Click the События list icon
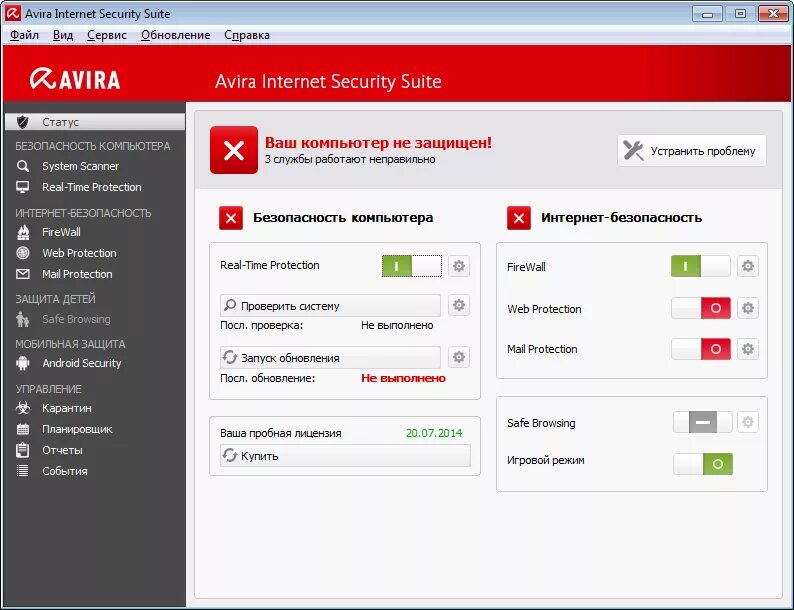Viewport: 794px width, 610px height. pos(22,471)
